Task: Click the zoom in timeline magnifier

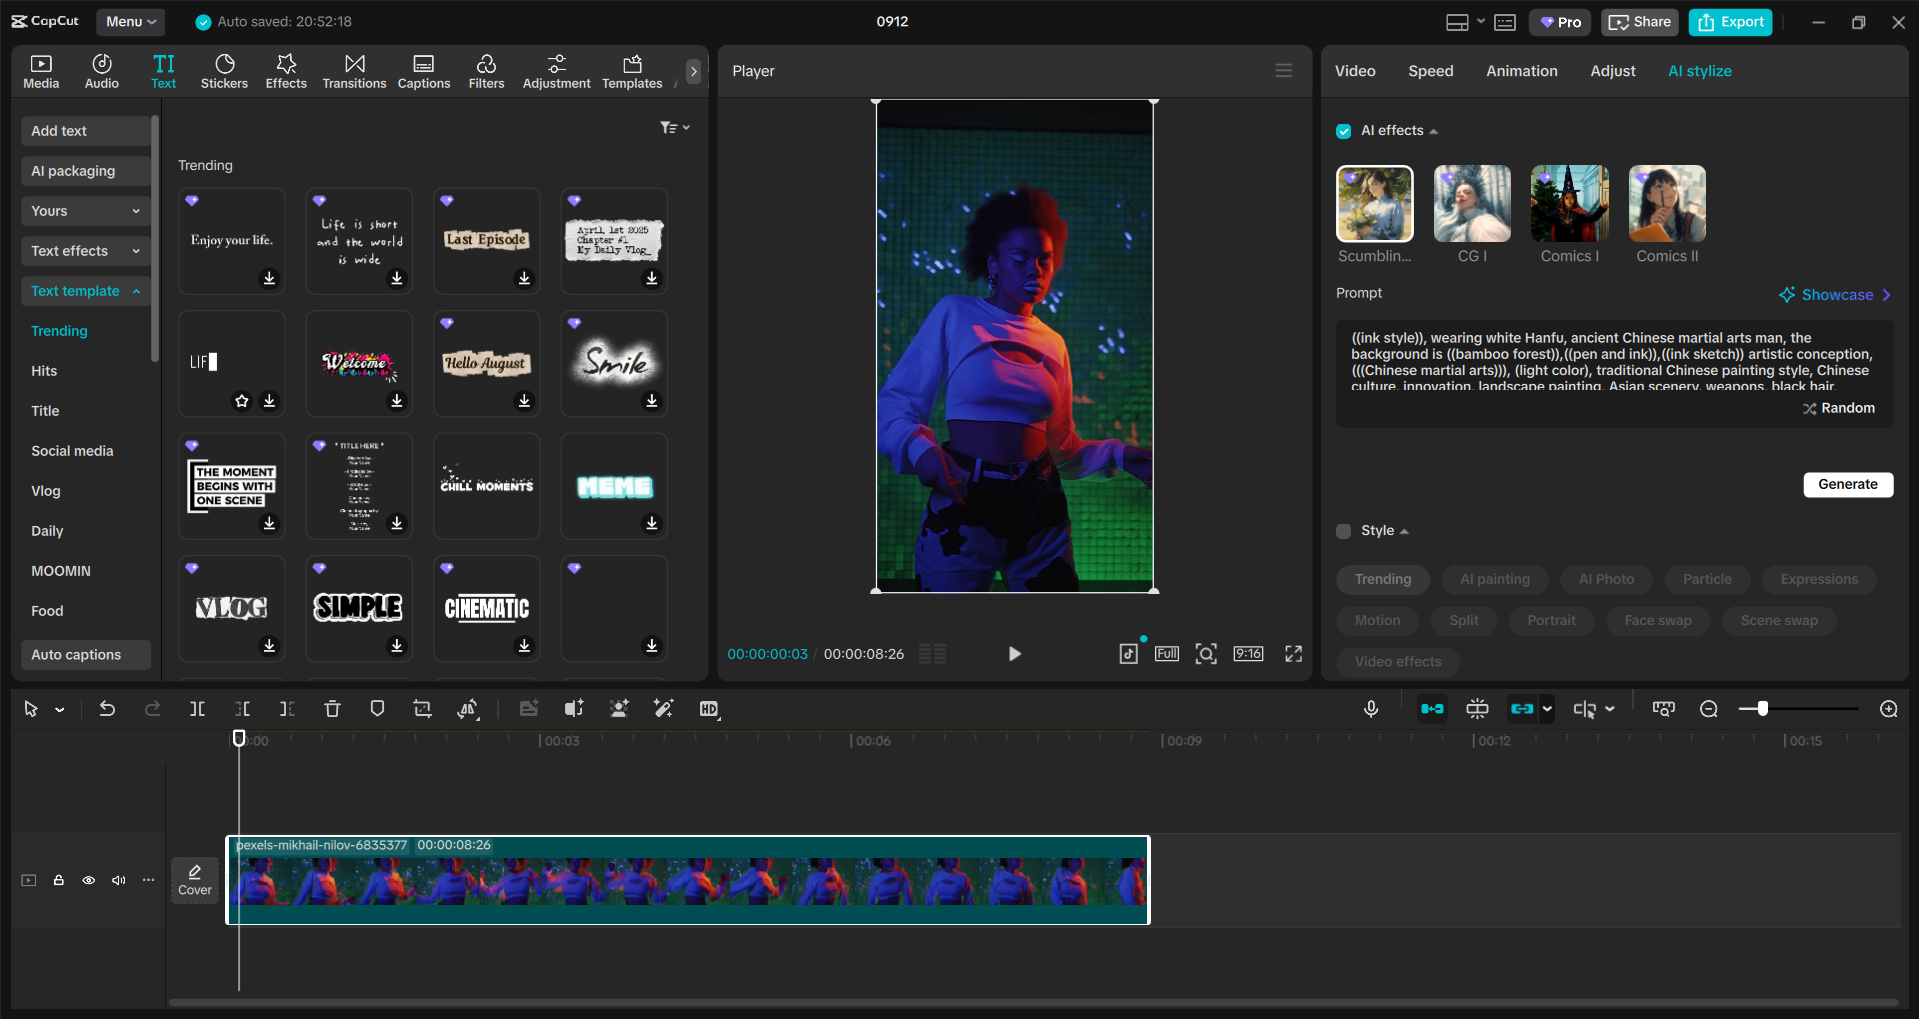Action: point(1889,709)
